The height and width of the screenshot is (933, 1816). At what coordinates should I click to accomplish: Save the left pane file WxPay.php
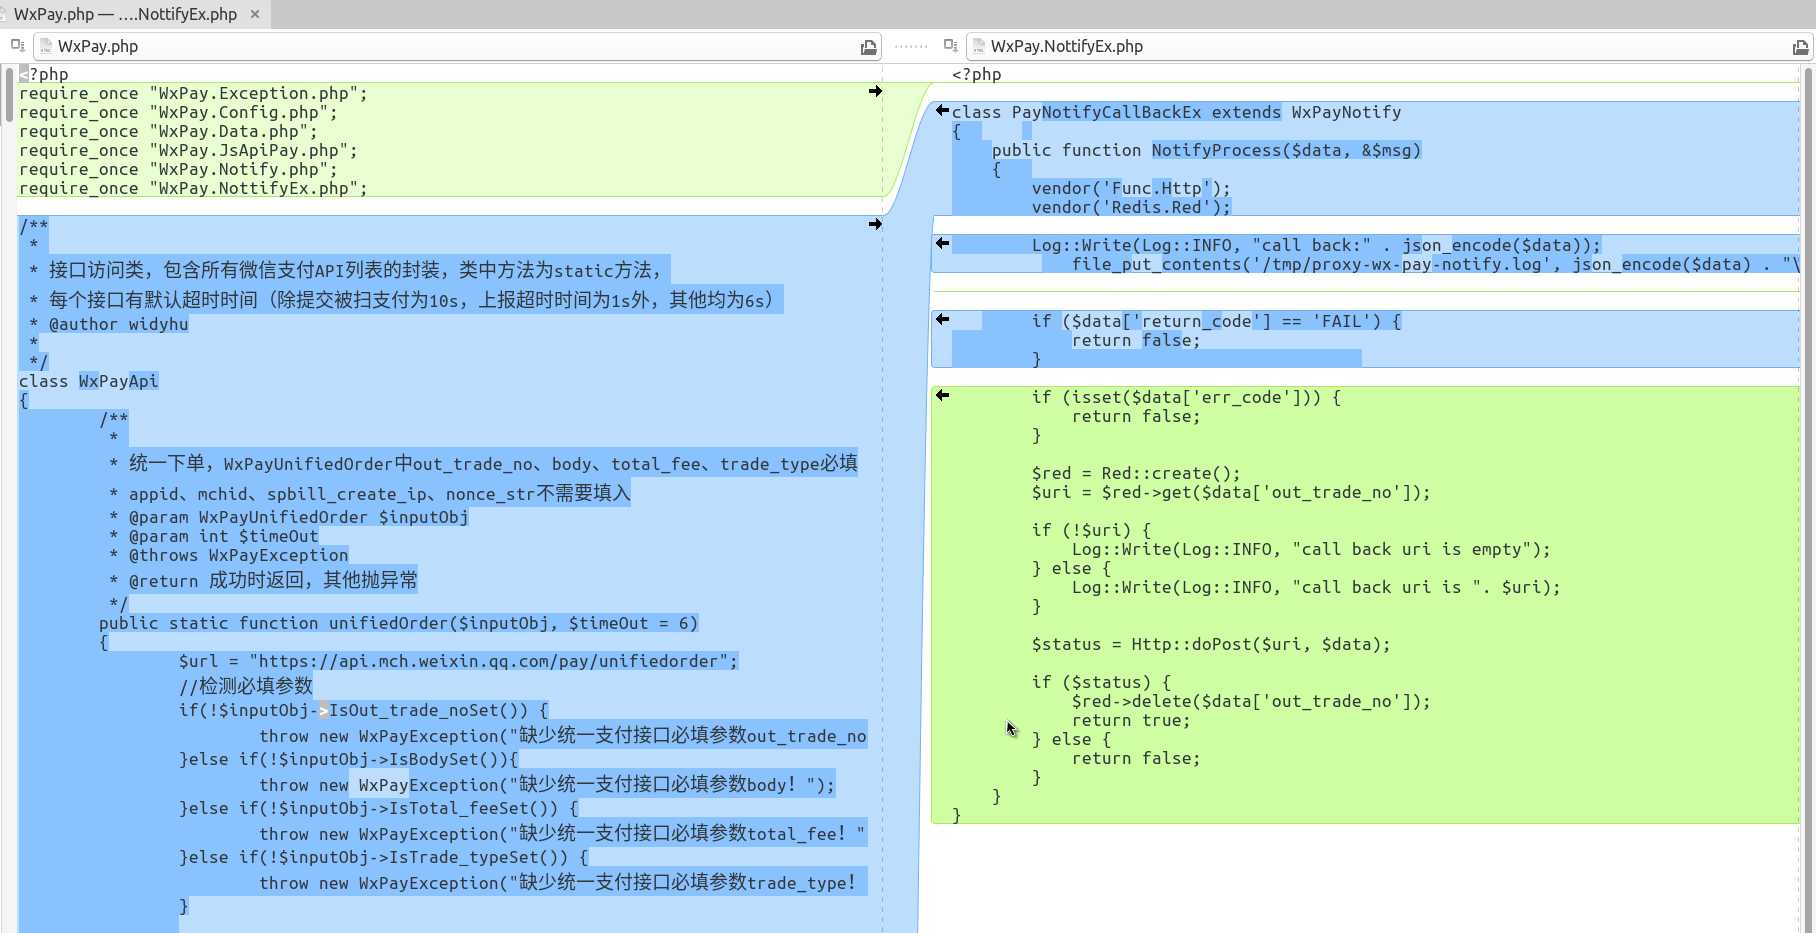click(868, 47)
